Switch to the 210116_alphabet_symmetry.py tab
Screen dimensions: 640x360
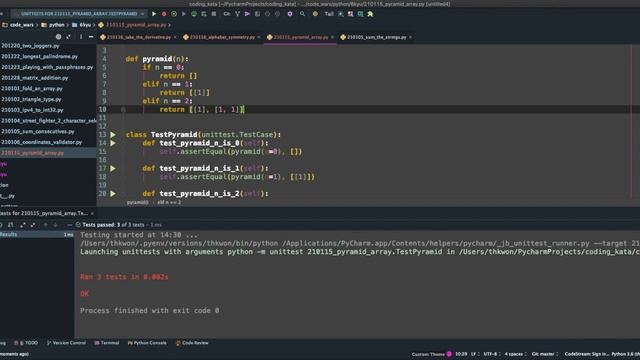tap(219, 37)
